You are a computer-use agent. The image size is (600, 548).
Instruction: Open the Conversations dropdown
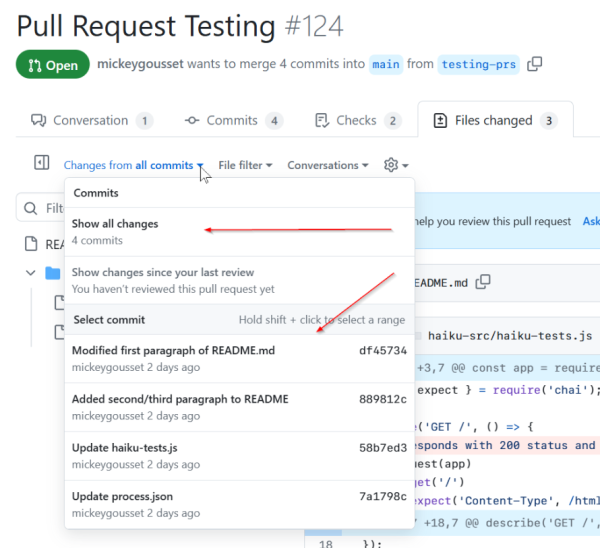[328, 165]
